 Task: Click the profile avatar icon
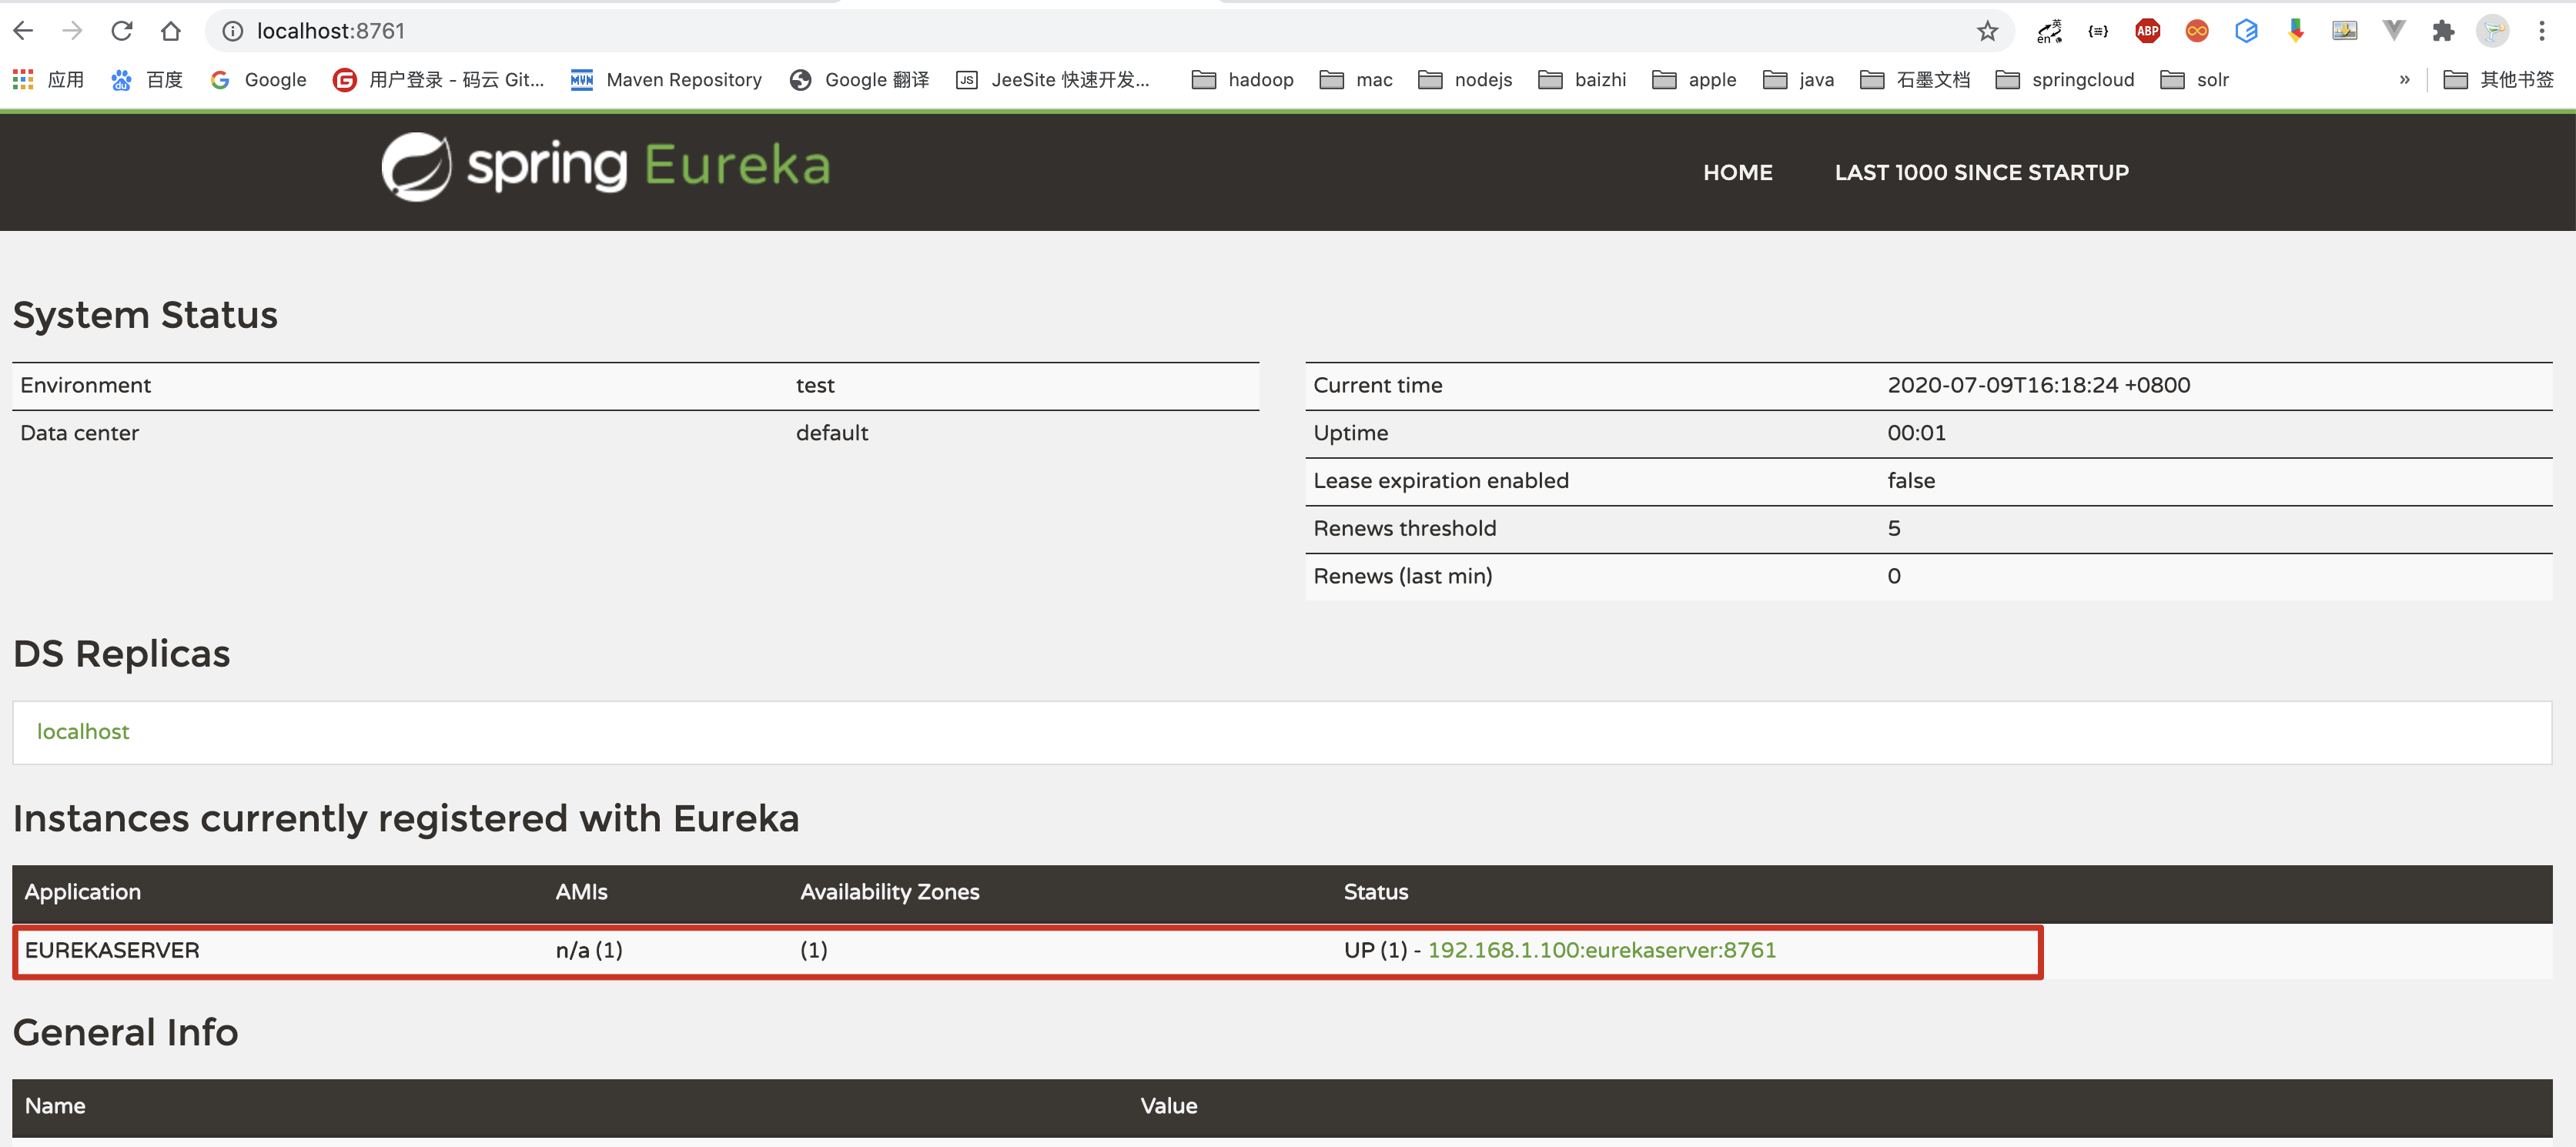pos(2492,31)
